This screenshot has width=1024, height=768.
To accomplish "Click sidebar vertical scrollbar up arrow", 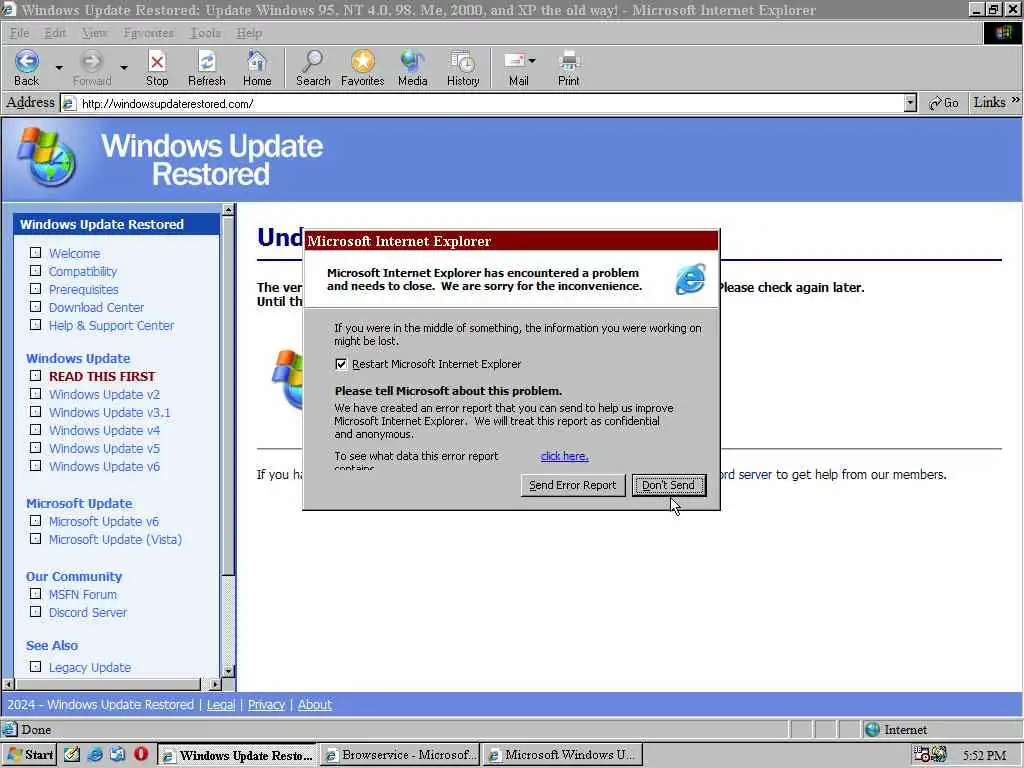I will point(228,210).
